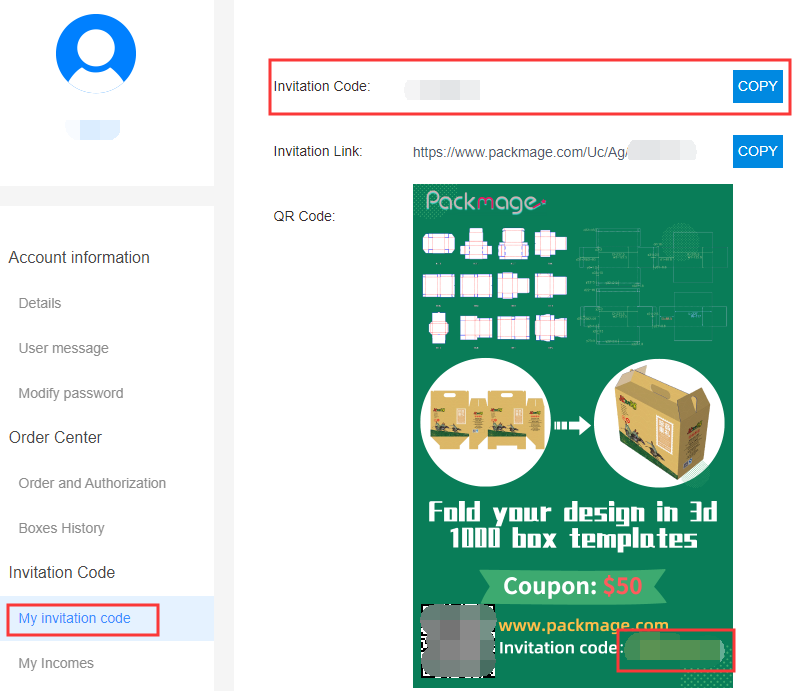
Task: Copy the Invitation Code
Action: click(x=757, y=86)
